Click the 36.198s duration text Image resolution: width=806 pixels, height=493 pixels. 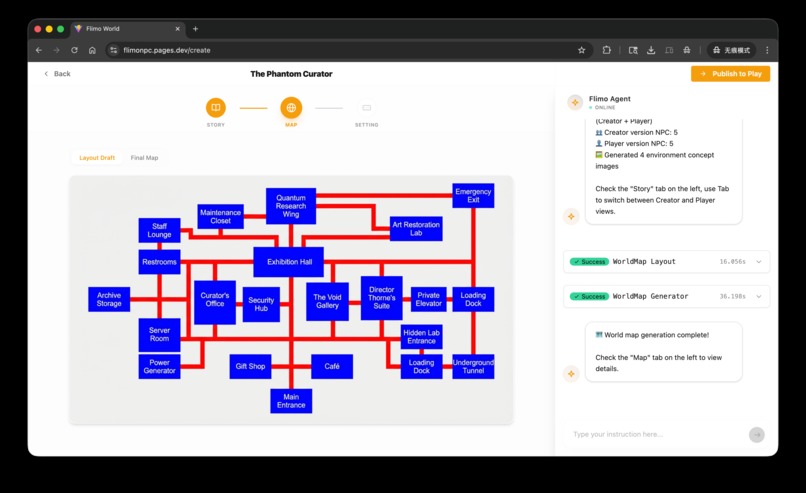(732, 297)
